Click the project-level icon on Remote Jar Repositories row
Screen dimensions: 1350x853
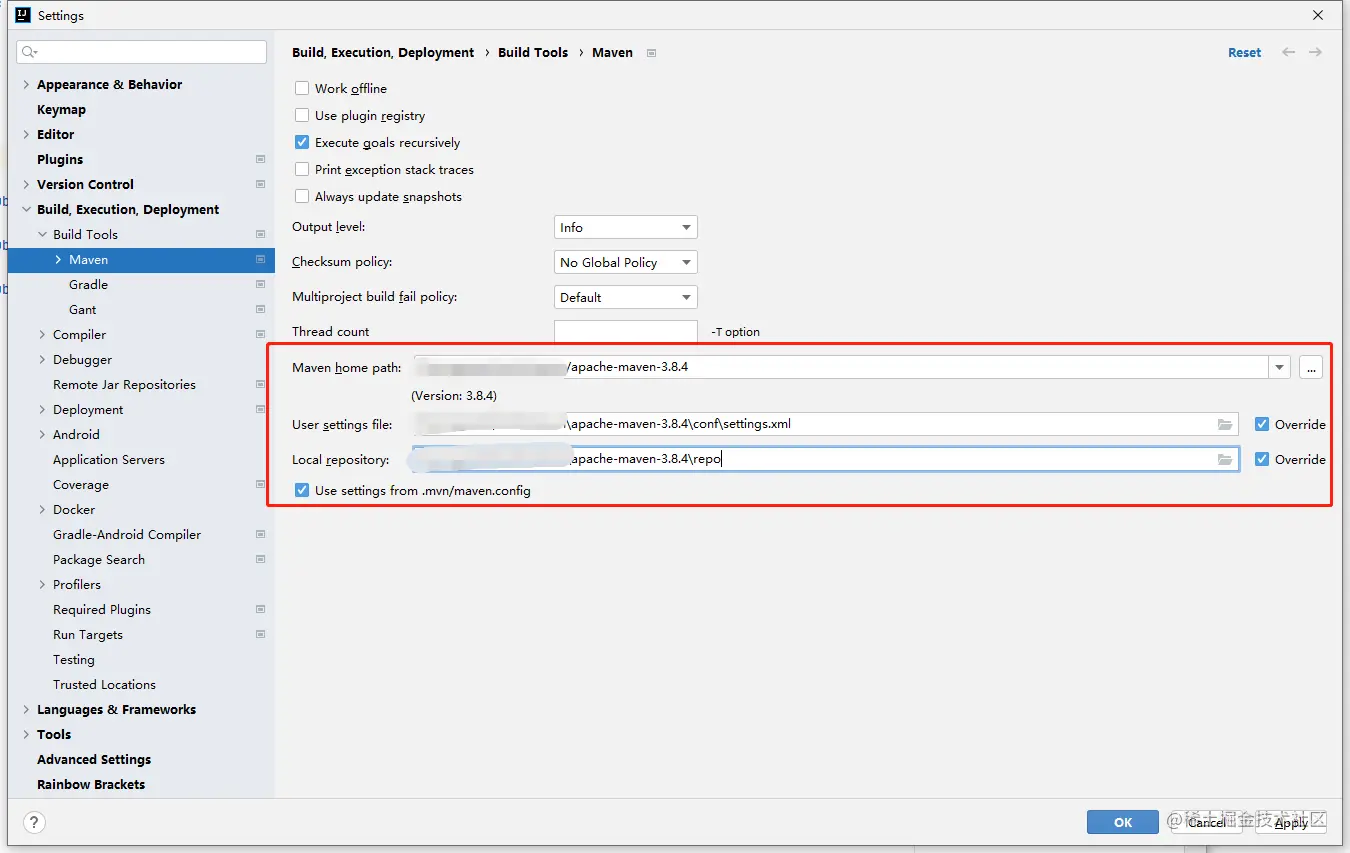click(260, 384)
